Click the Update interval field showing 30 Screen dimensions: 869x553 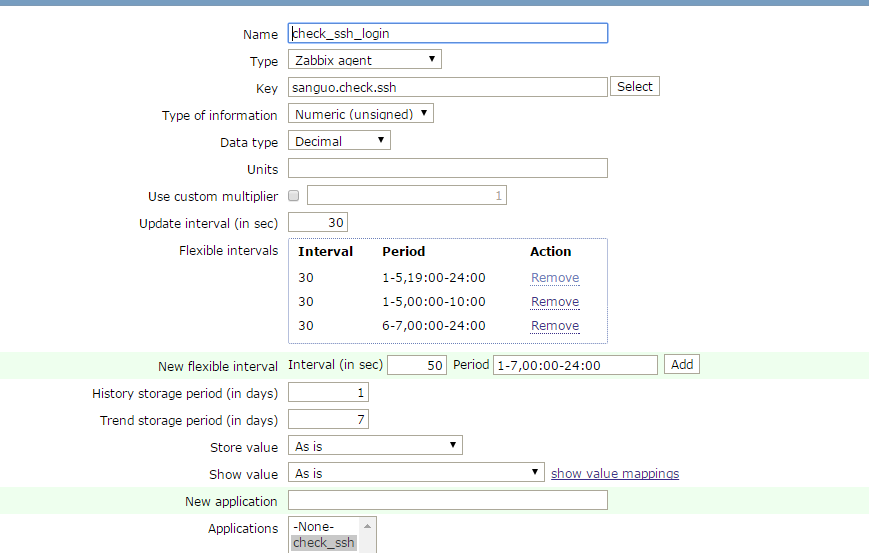tap(318, 222)
